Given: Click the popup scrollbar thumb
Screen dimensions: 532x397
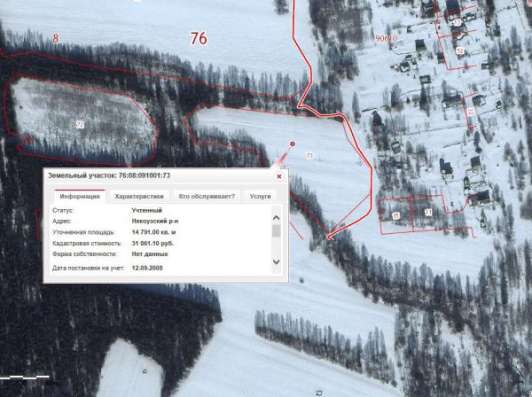Looking at the screenshot, I should (x=277, y=231).
